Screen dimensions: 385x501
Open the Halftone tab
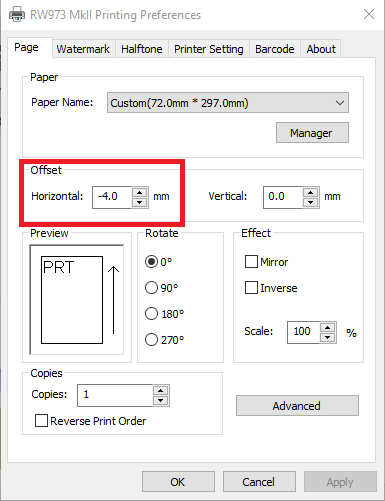click(142, 49)
